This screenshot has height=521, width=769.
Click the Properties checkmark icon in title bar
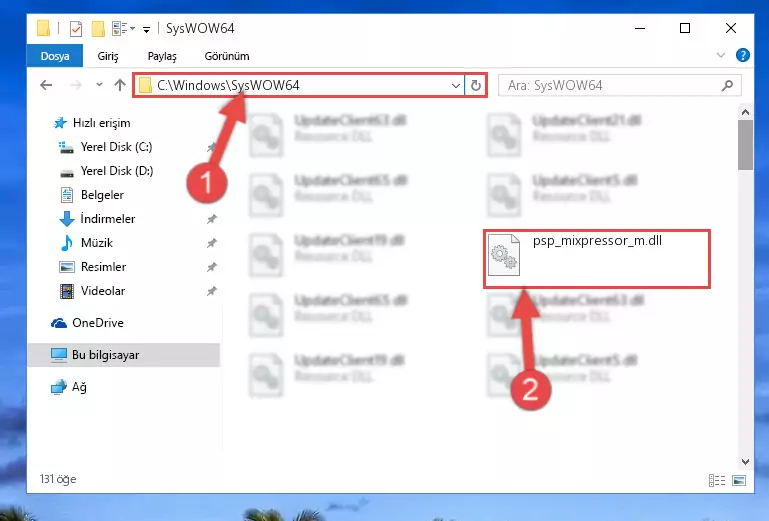coord(76,29)
